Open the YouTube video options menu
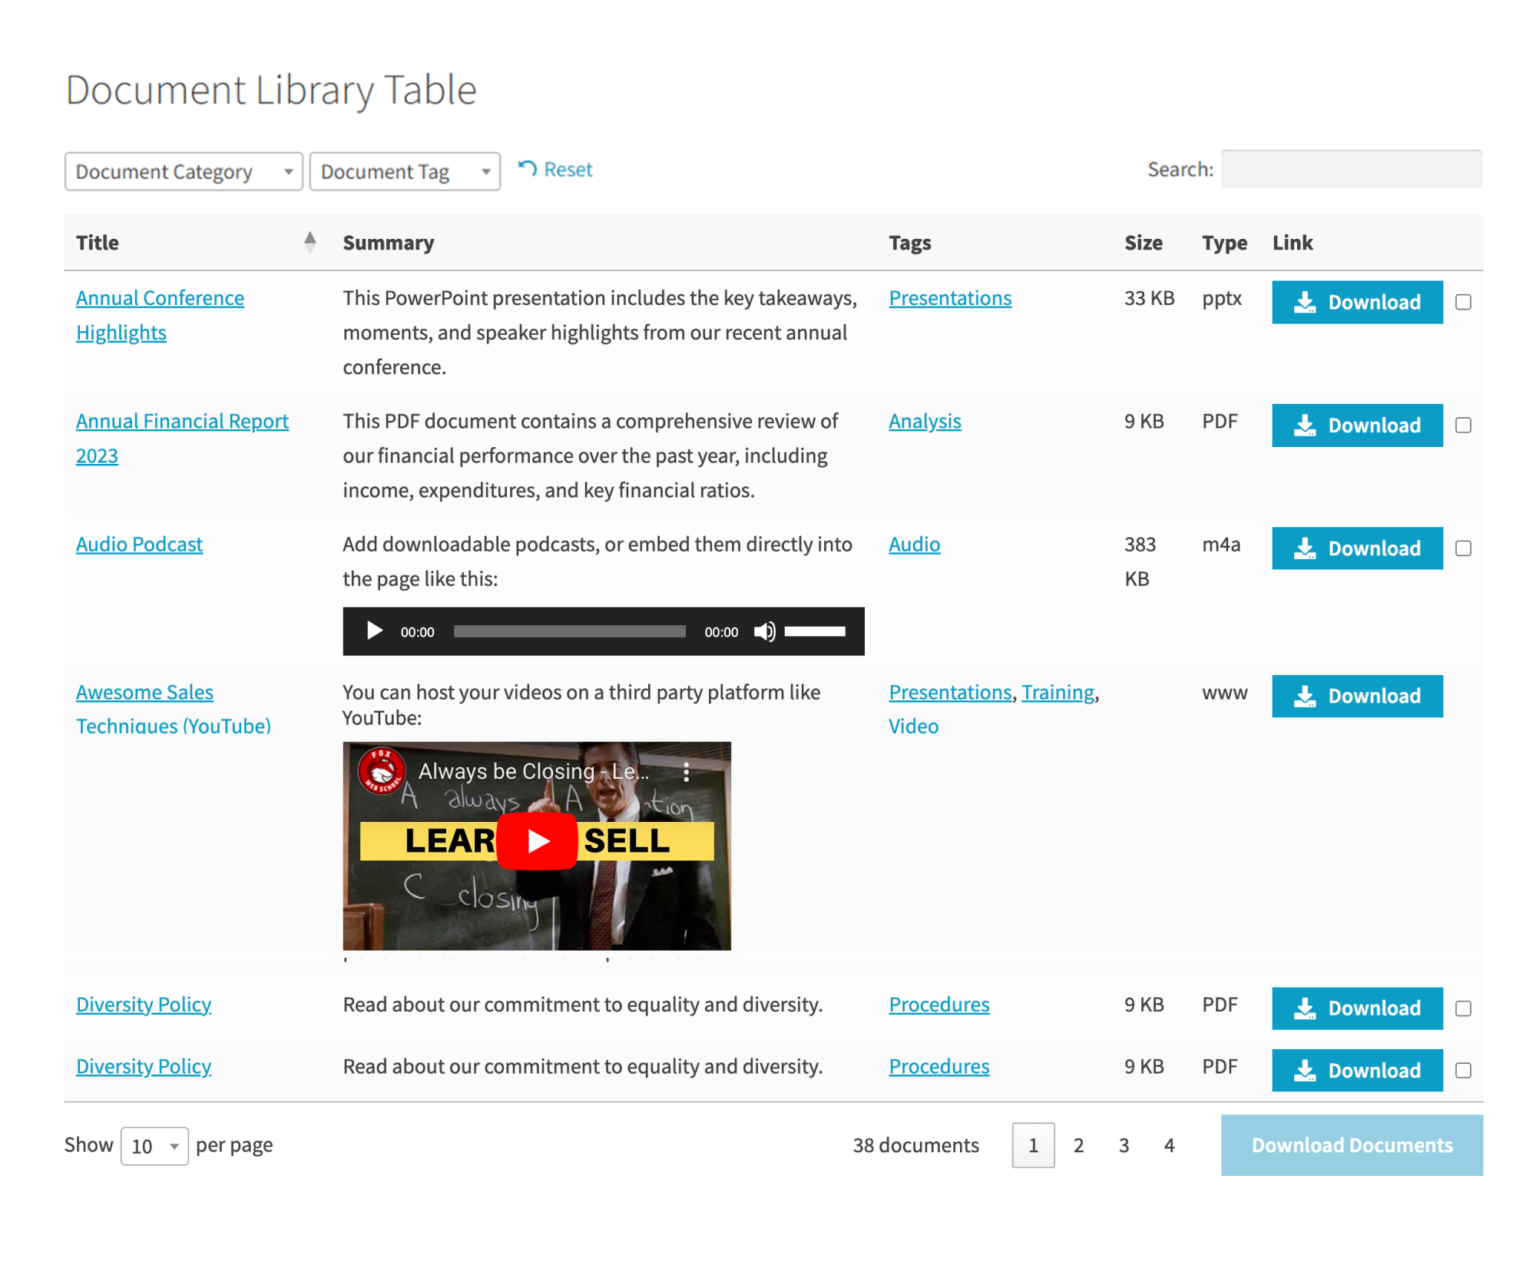This screenshot has width=1536, height=1275. point(686,771)
